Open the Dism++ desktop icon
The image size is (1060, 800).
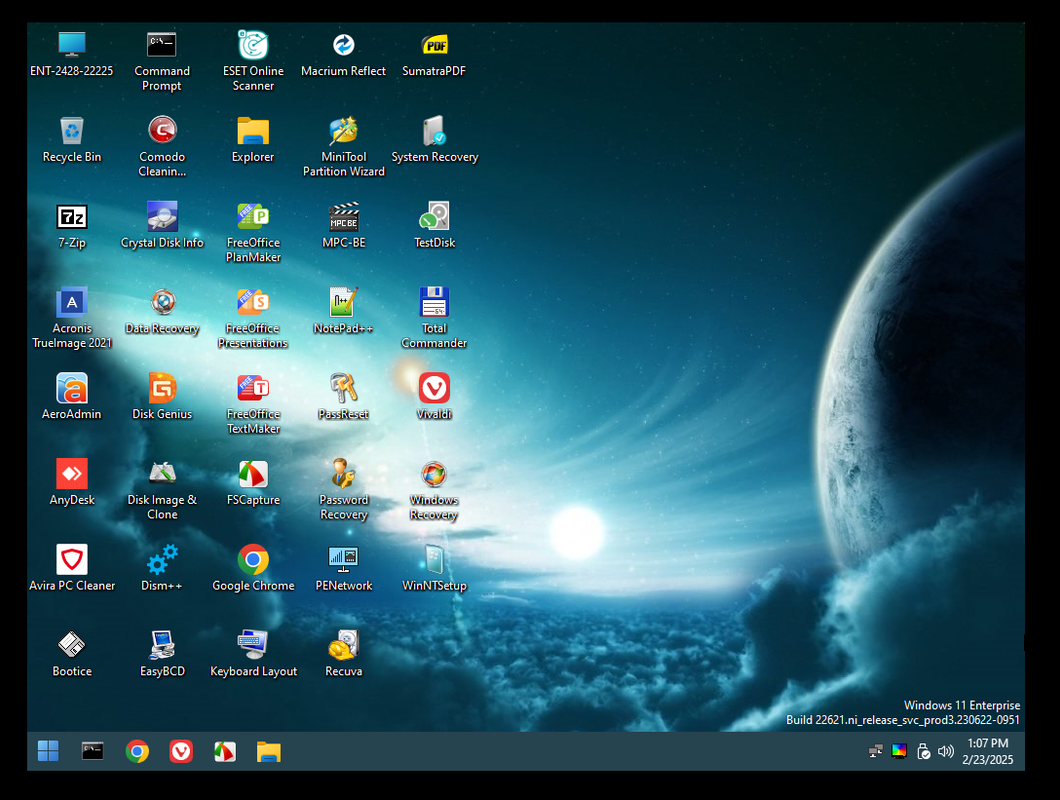pyautogui.click(x=162, y=560)
